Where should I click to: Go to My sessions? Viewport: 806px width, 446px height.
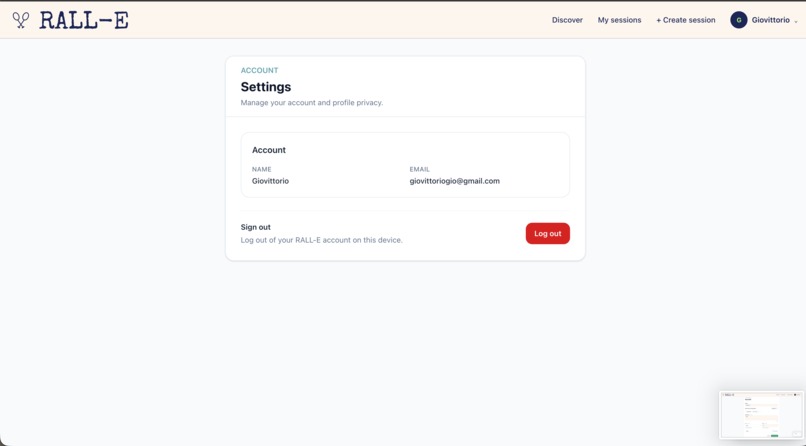tap(619, 20)
